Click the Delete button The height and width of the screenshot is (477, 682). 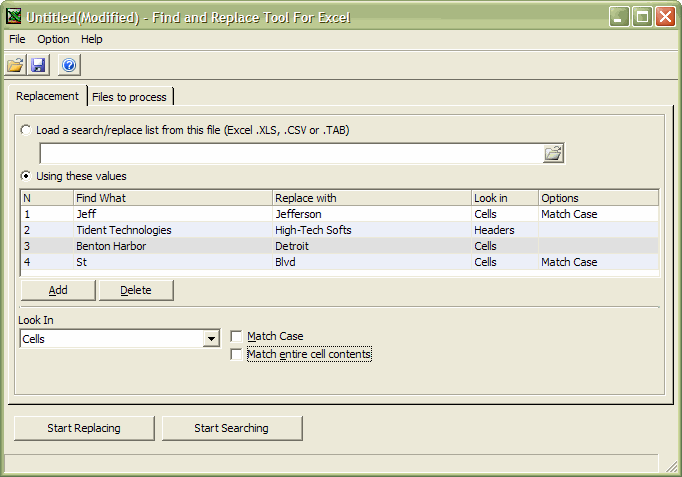(x=136, y=290)
